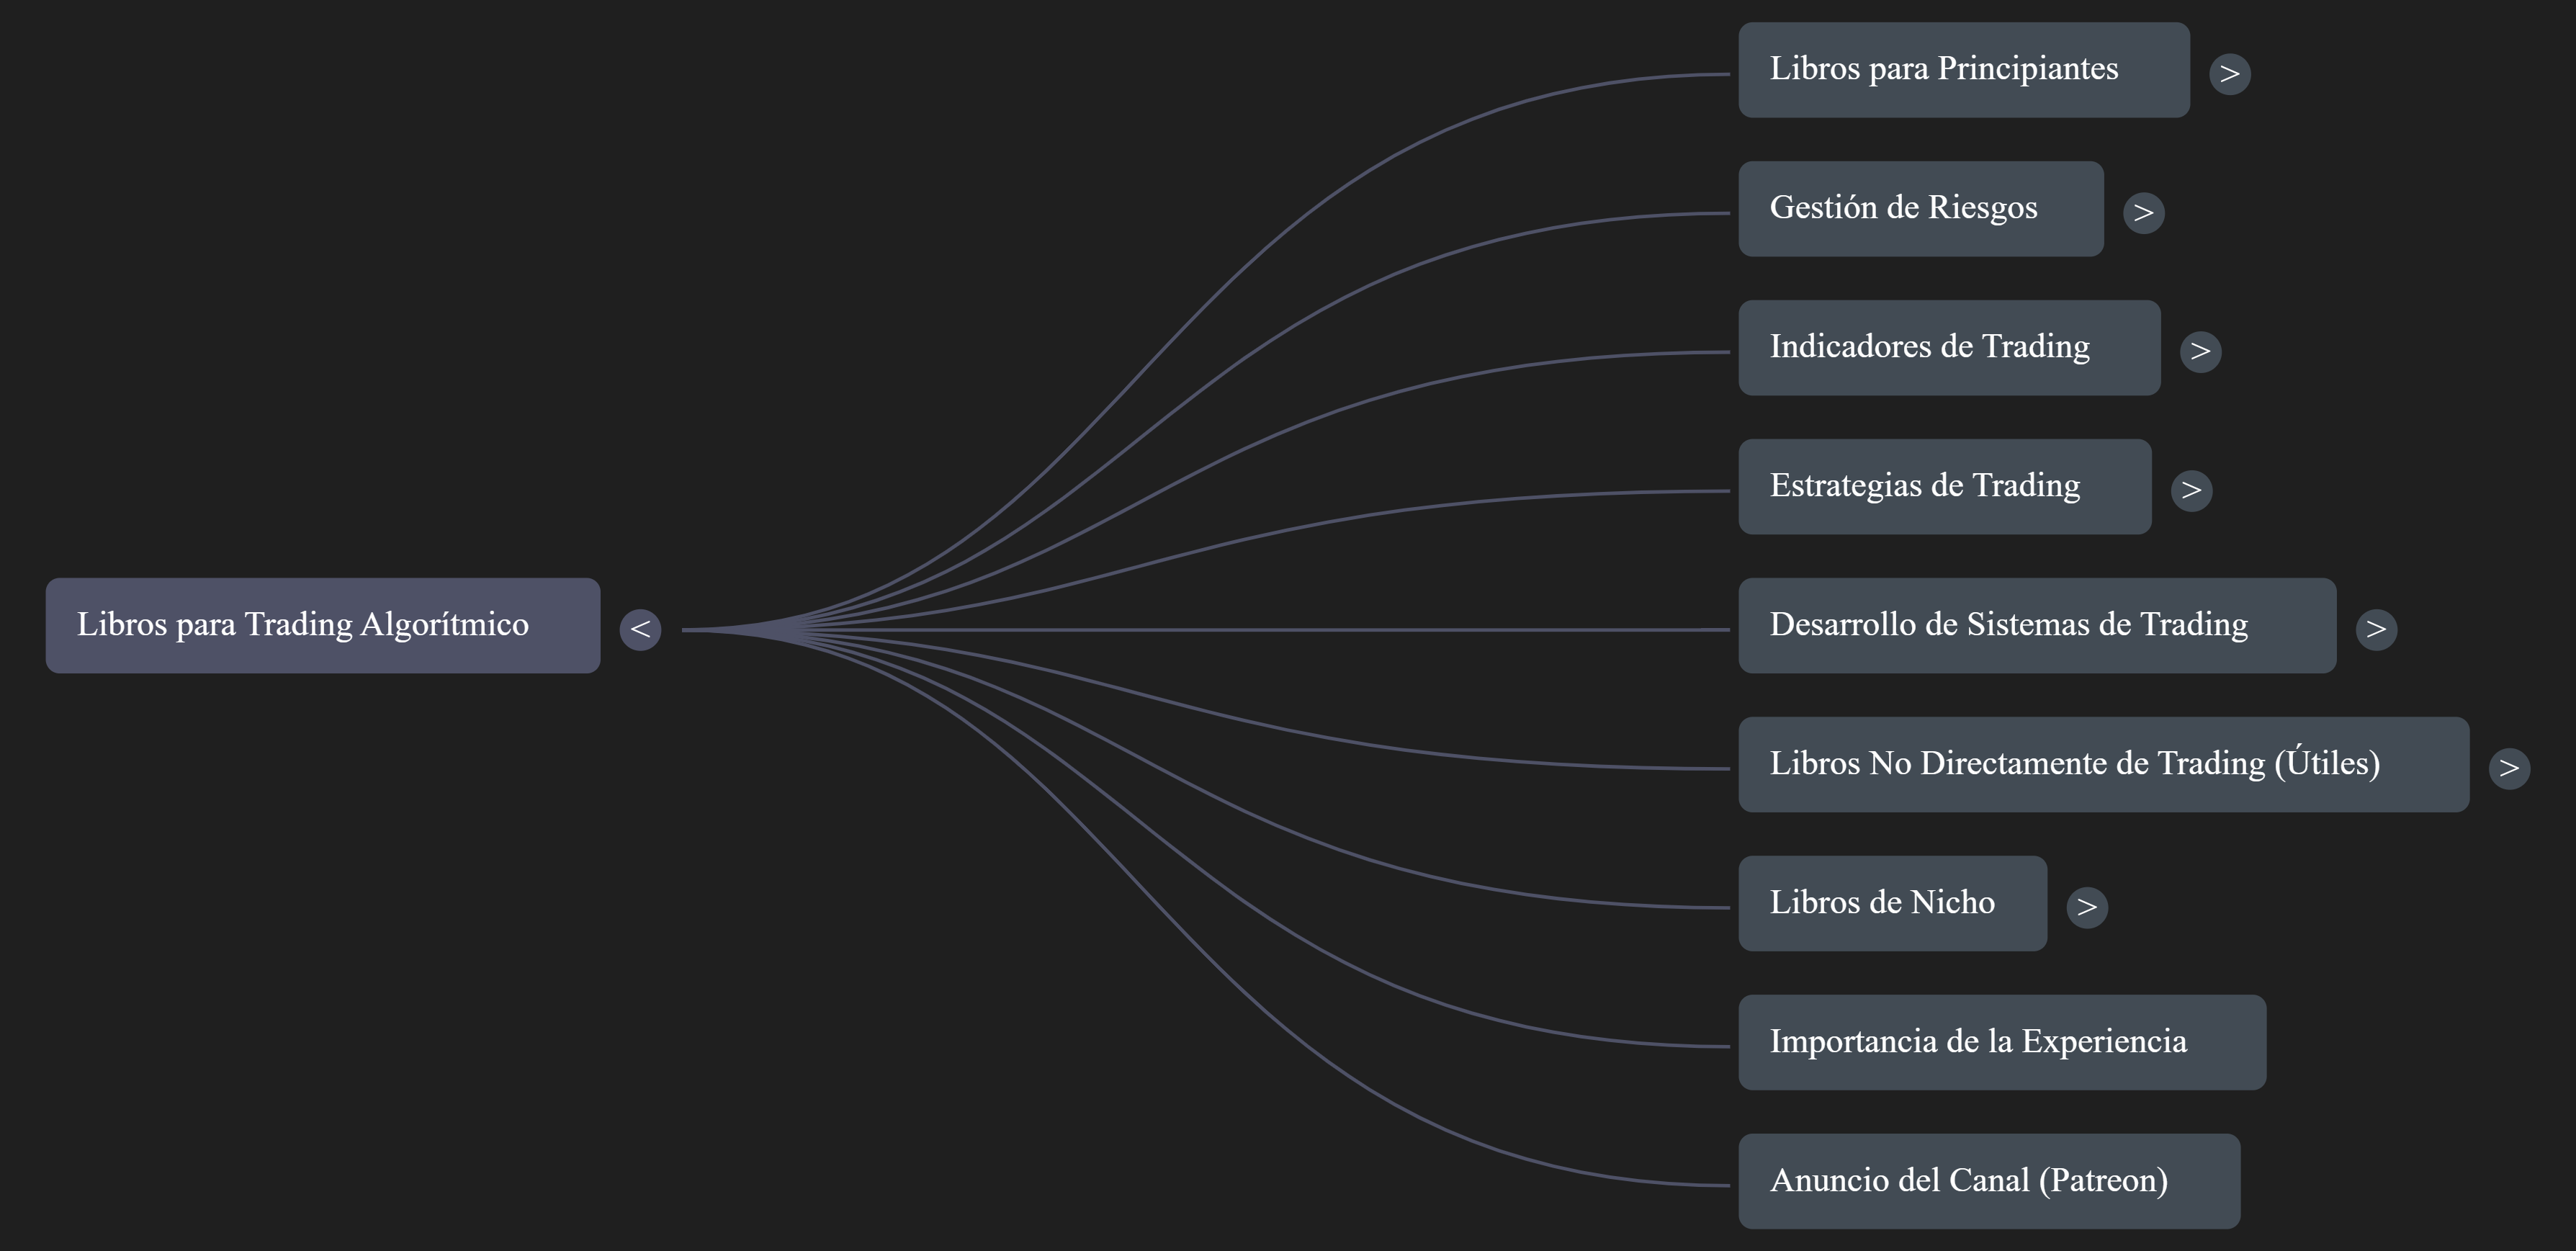Click the Gestión de Riesgos node
Image resolution: width=2576 pixels, height=1251 pixels.
tap(1920, 209)
